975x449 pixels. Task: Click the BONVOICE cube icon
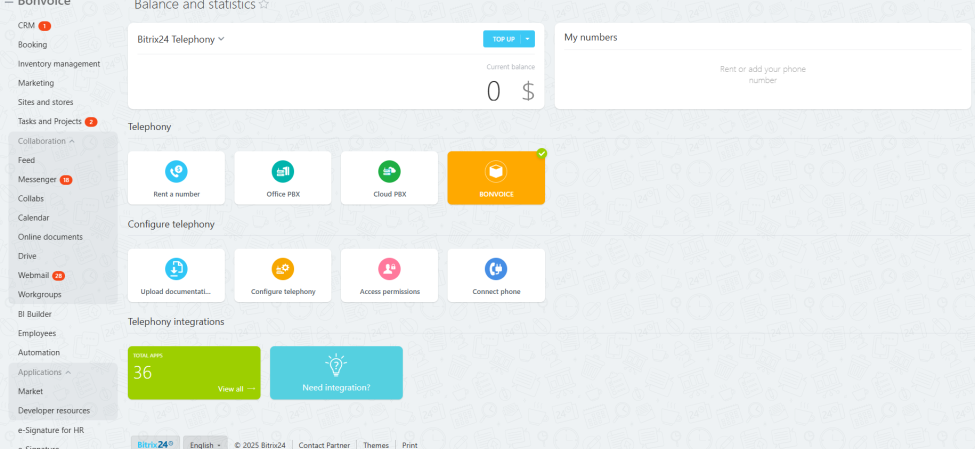[496, 171]
